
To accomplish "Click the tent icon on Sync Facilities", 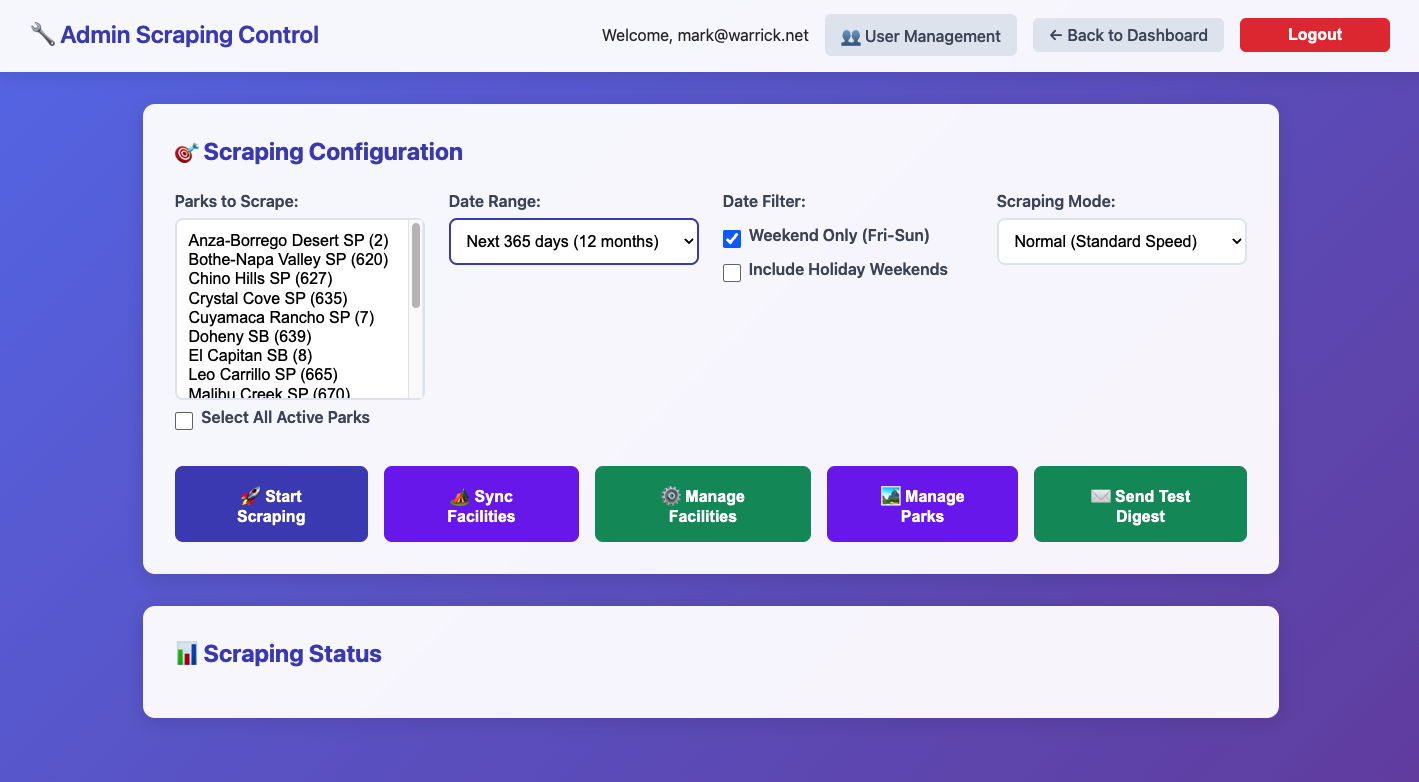I will coord(460,496).
